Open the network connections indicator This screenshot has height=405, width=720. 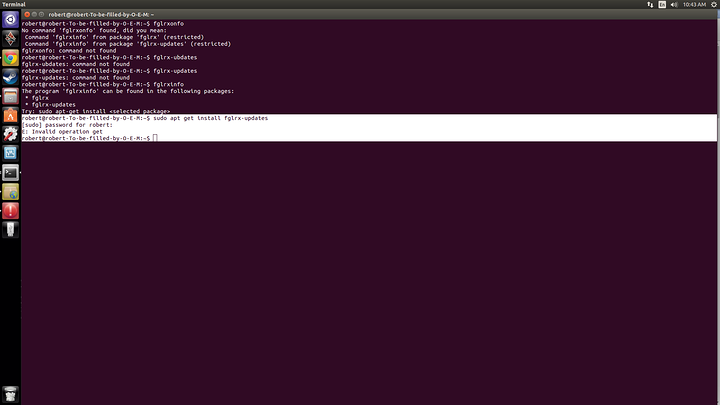coord(650,5)
